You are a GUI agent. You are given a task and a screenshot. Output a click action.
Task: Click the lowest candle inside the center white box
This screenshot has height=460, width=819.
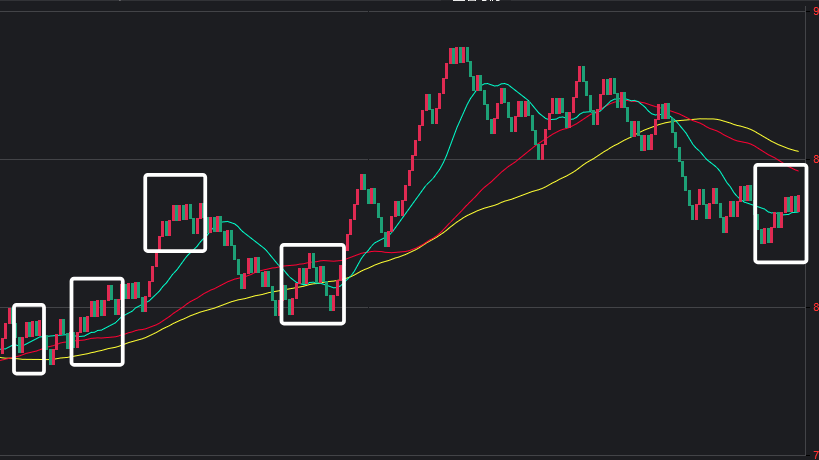click(290, 307)
